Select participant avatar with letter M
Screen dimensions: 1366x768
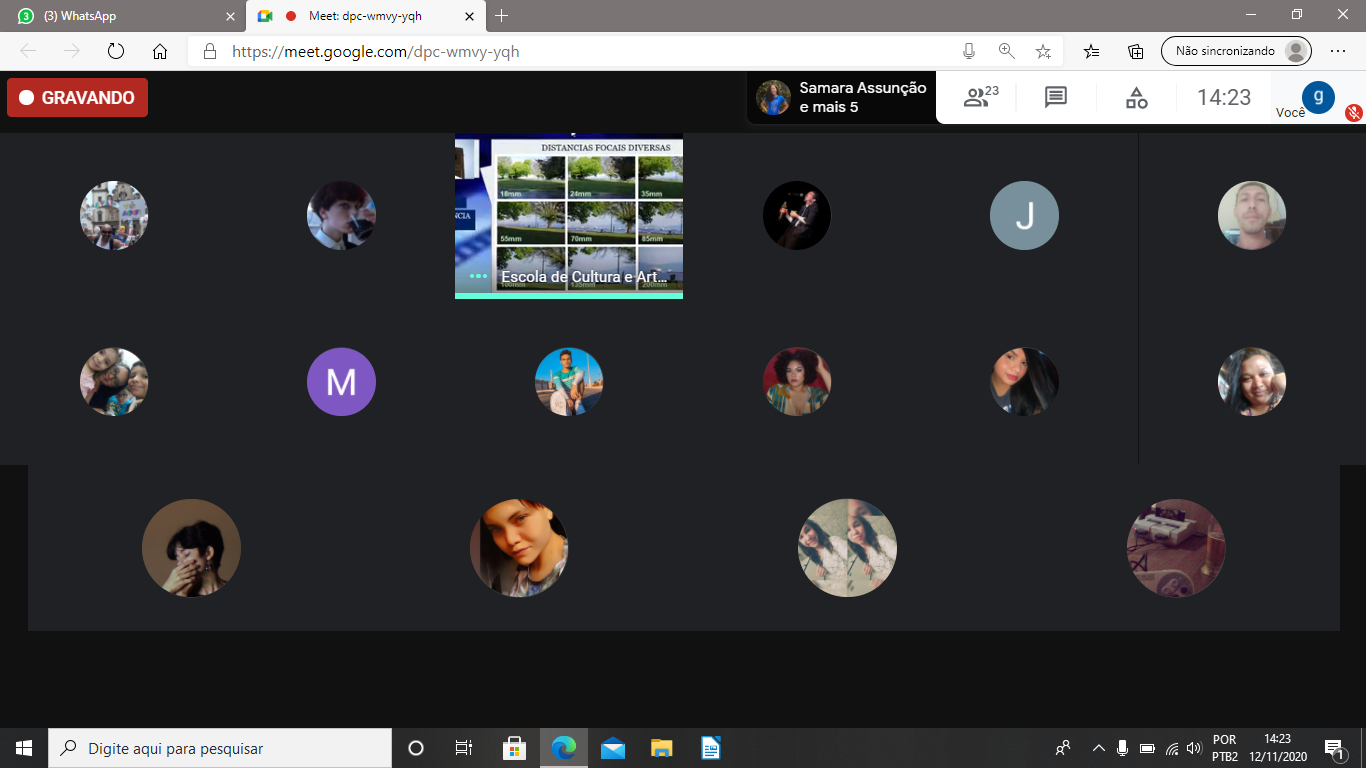[341, 382]
